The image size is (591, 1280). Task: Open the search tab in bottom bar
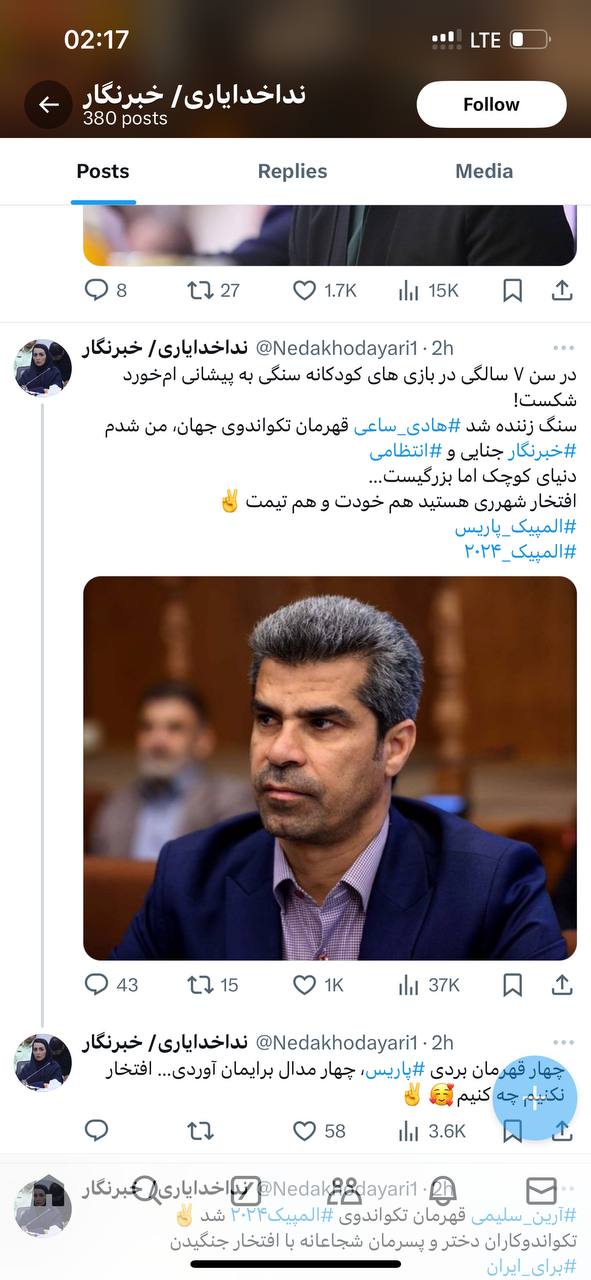point(147,1190)
